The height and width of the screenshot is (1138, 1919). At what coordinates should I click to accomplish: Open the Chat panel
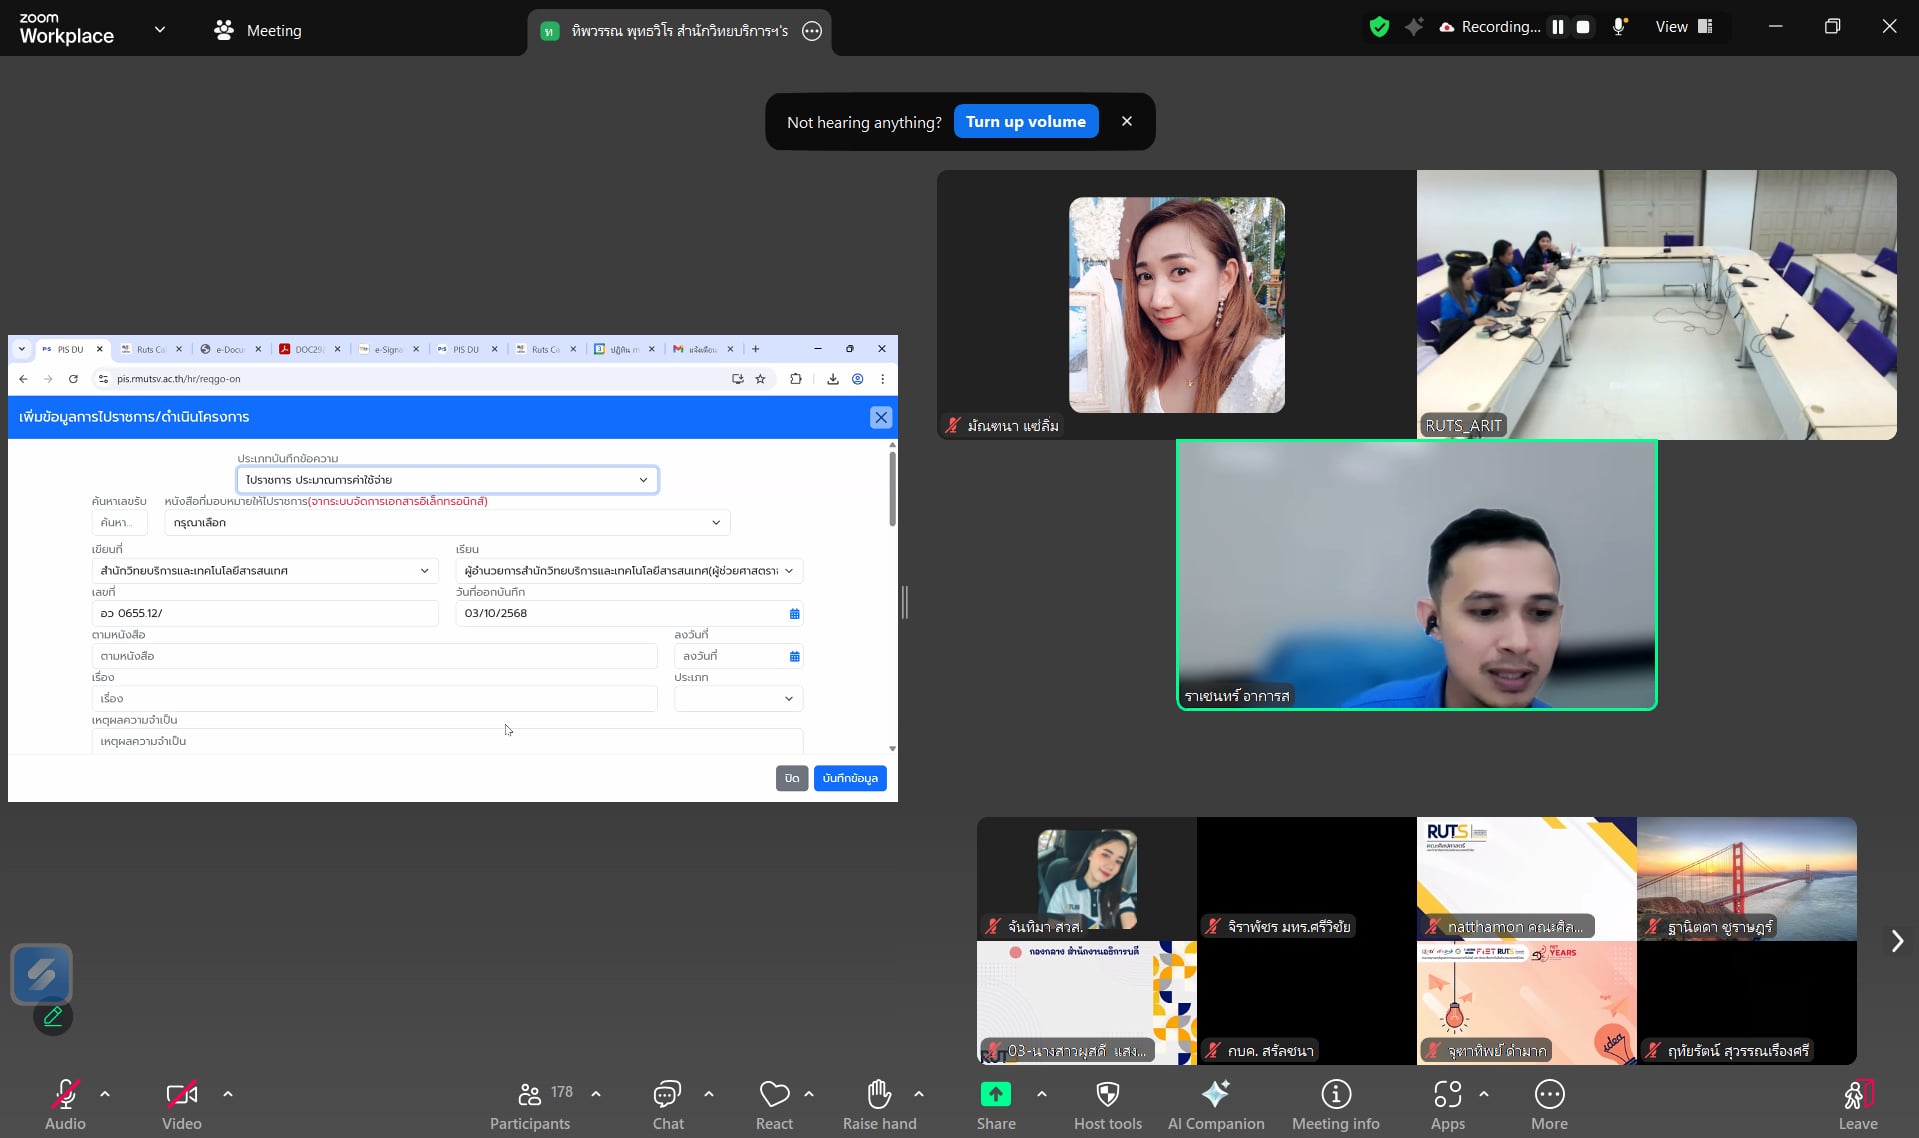click(x=667, y=1105)
